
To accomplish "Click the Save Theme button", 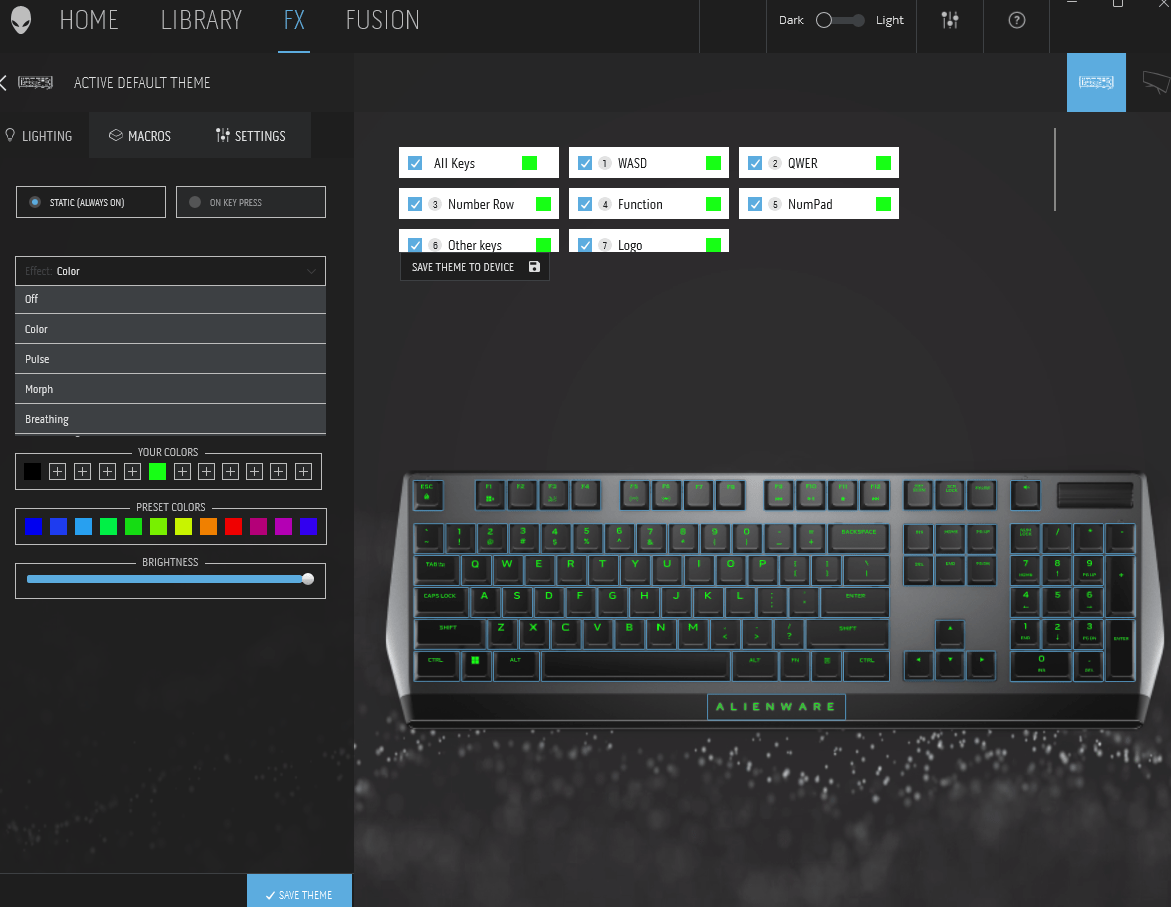I will pyautogui.click(x=299, y=894).
